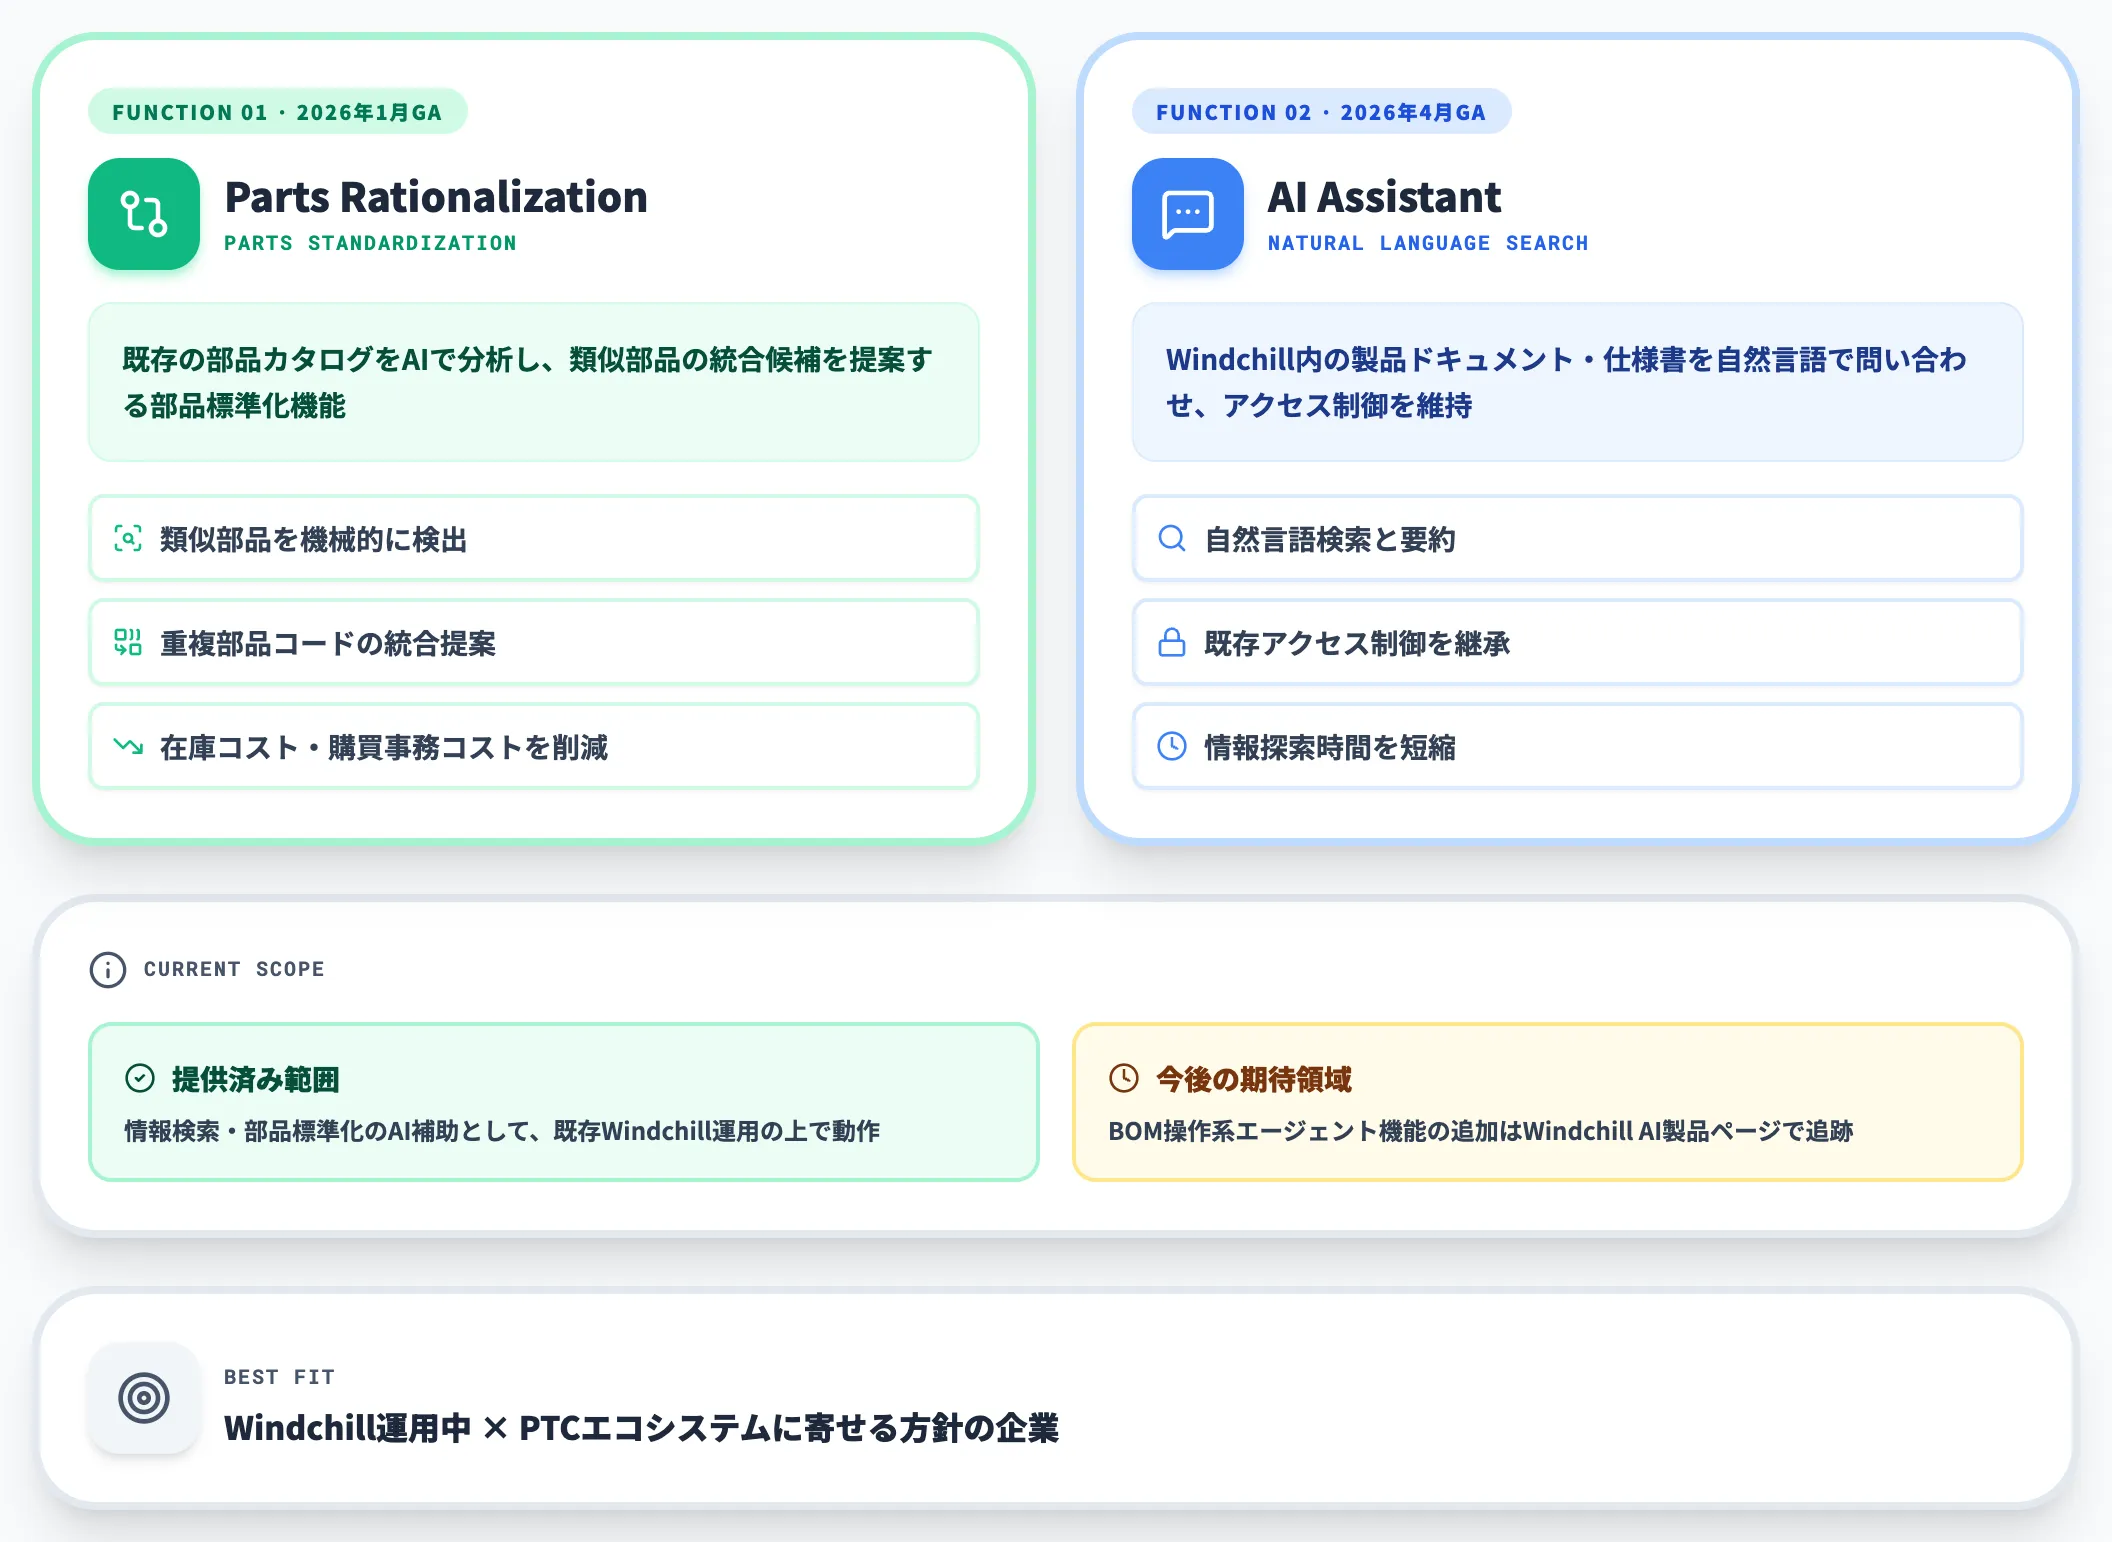The height and width of the screenshot is (1542, 2112).
Task: Click the green description box about 部品標準化機能
Action: pos(534,382)
